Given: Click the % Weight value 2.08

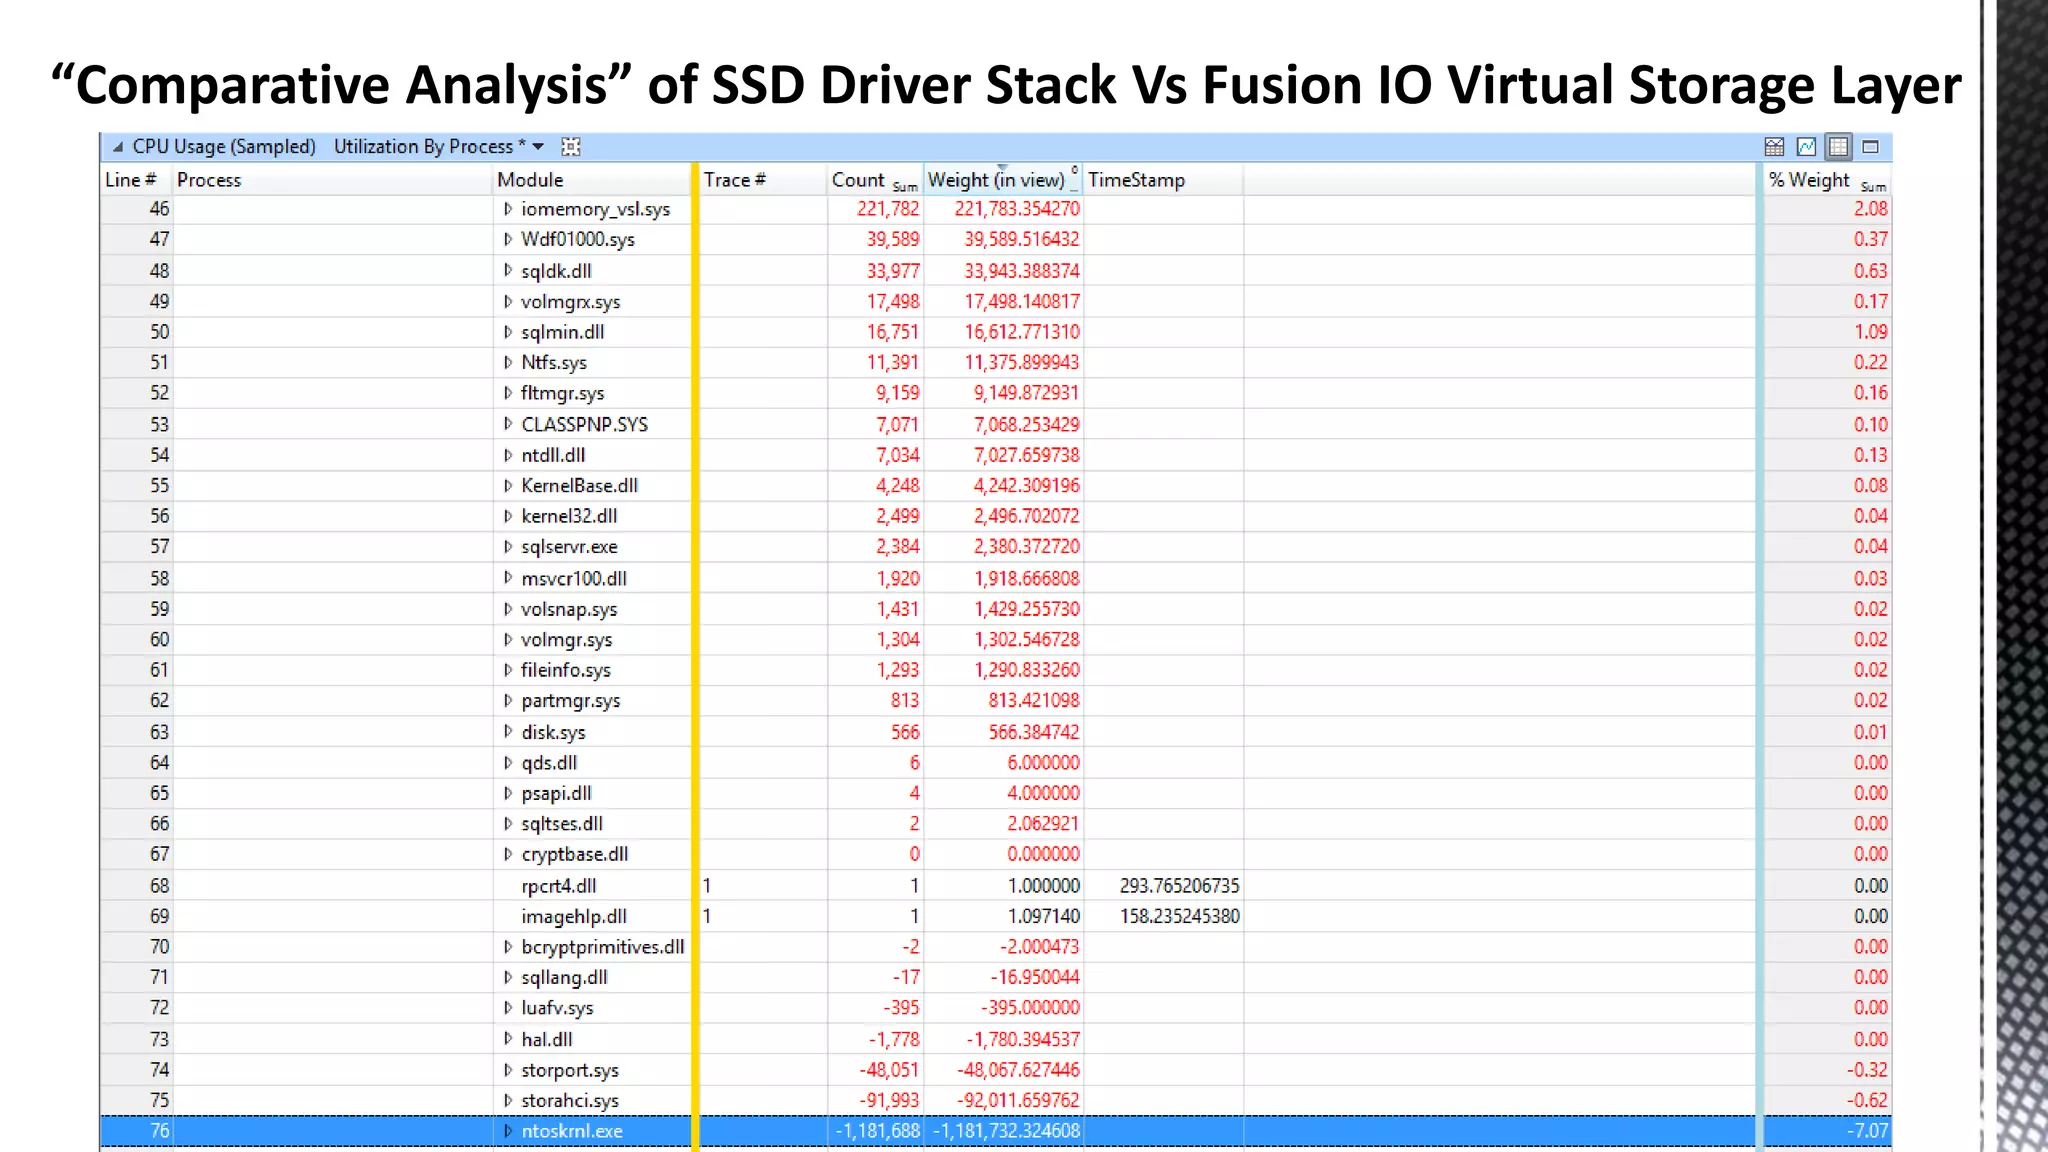Looking at the screenshot, I should 1870,209.
